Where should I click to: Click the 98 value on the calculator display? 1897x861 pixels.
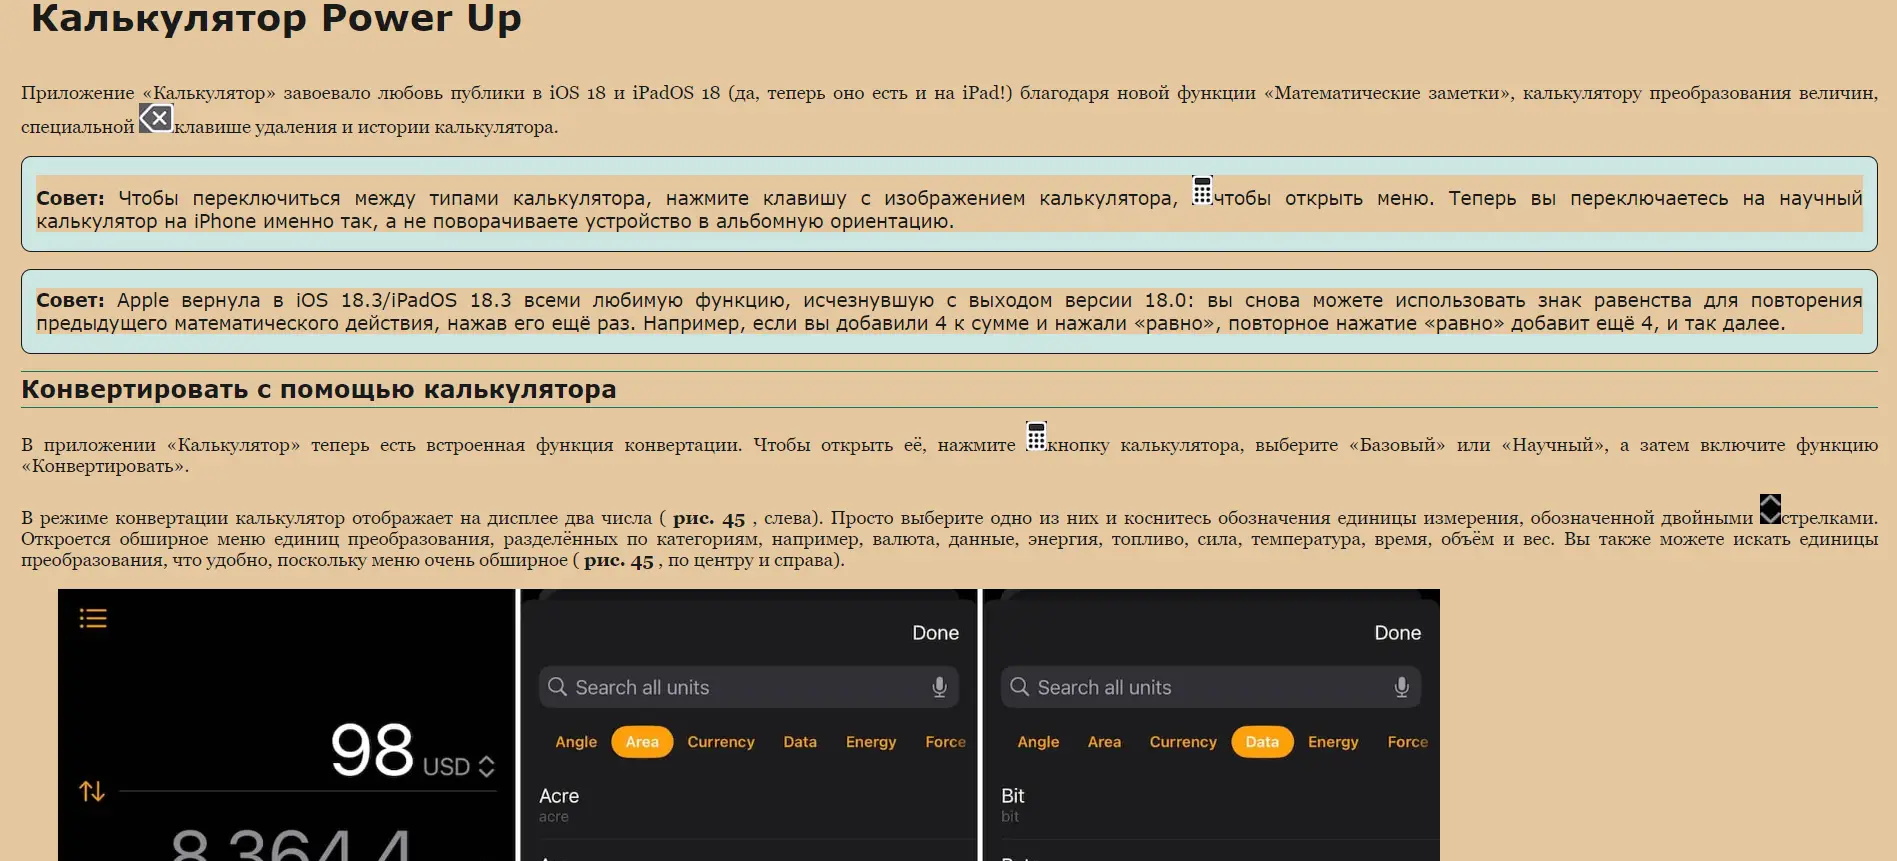click(x=372, y=750)
